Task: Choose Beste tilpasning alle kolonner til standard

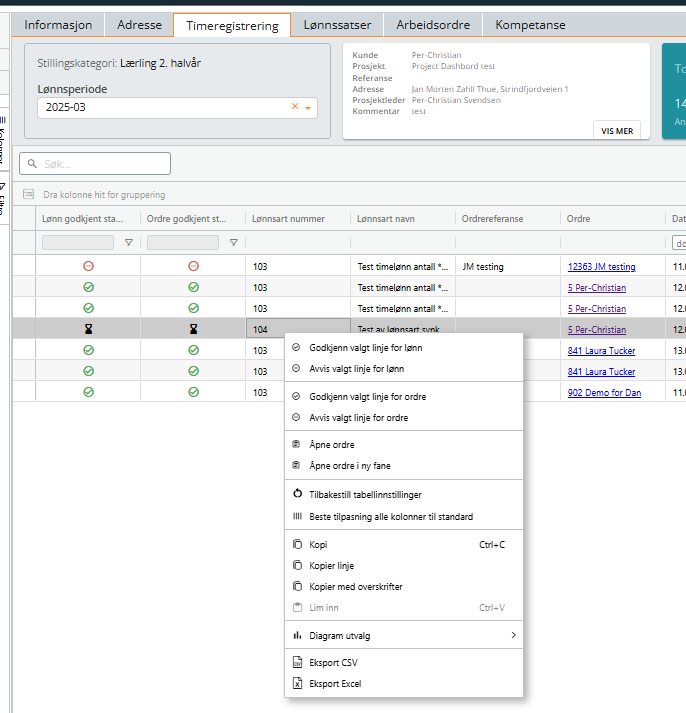Action: click(404, 517)
